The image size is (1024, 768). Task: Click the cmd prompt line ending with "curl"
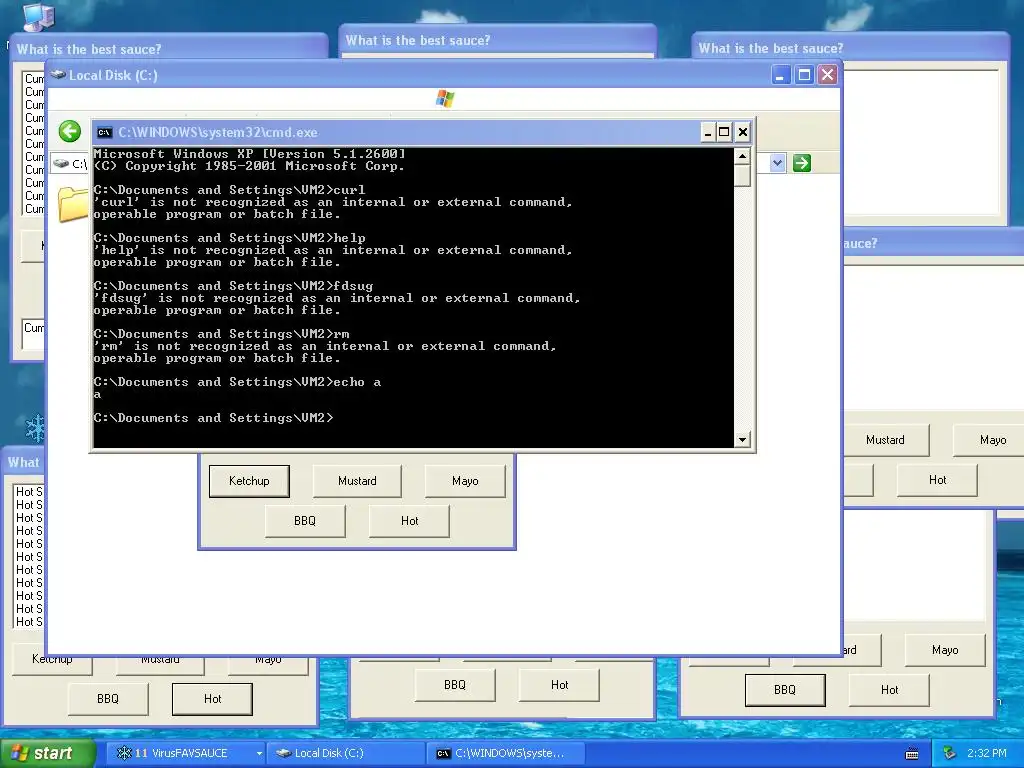pyautogui.click(x=229, y=190)
